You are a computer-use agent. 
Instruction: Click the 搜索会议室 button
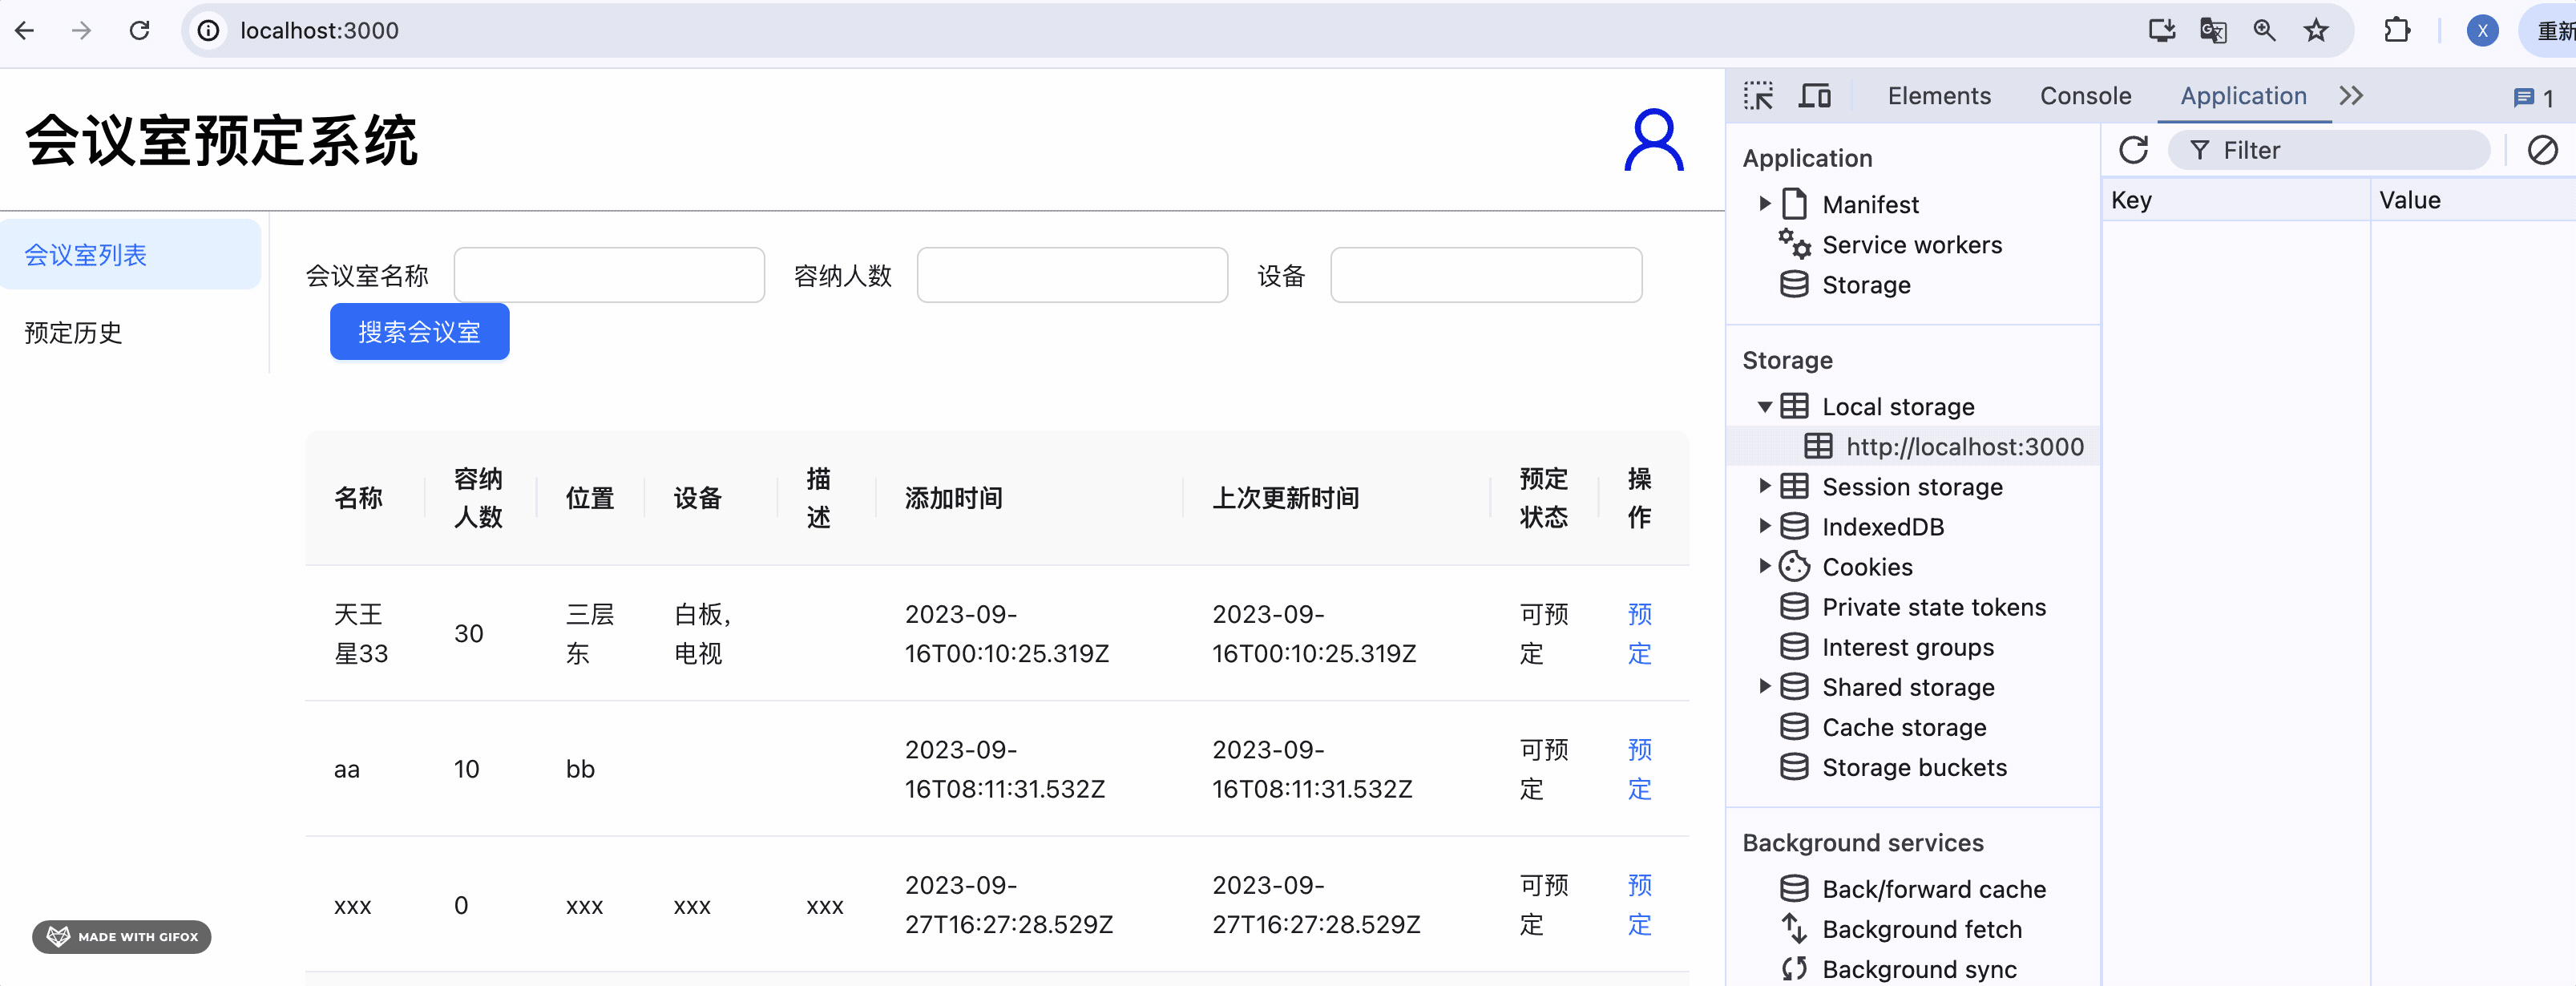(419, 332)
